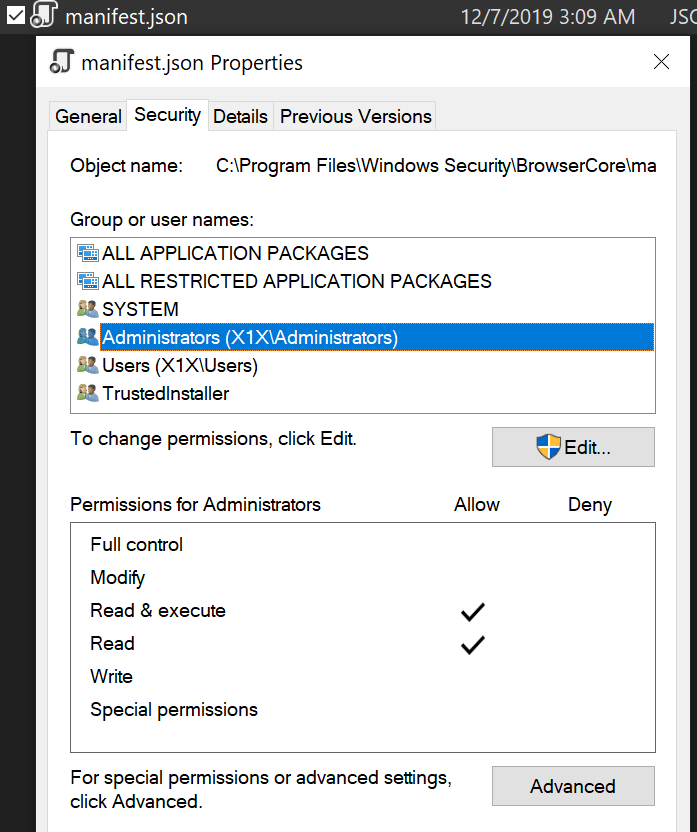Click the Administrators user group icon
This screenshot has width=697, height=832.
[x=88, y=336]
